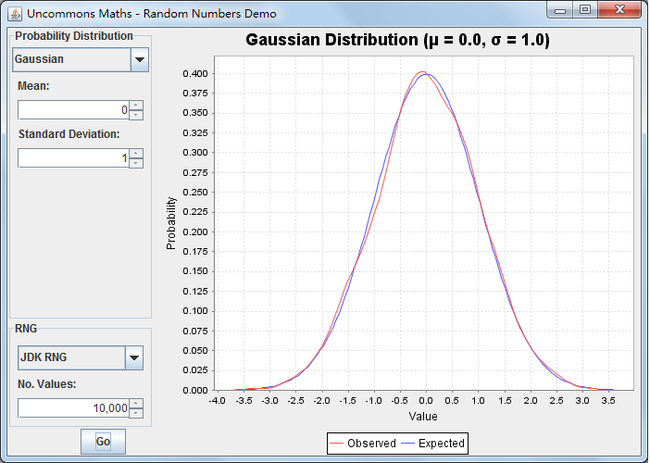Click the 0.0 x-axis tick label
The width and height of the screenshot is (650, 463).
click(x=426, y=401)
